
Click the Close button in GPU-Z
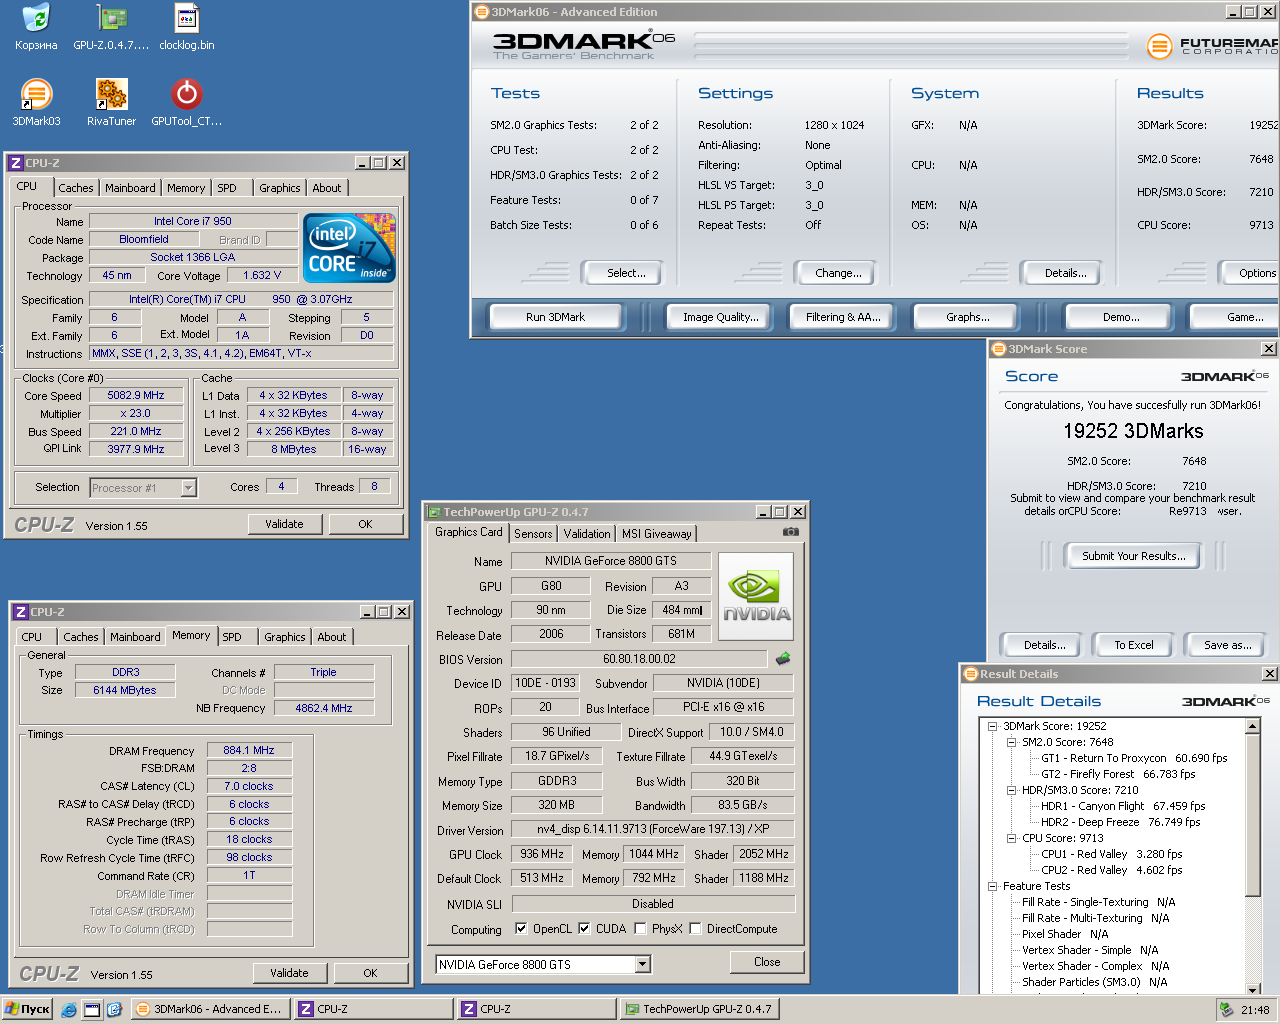[767, 962]
